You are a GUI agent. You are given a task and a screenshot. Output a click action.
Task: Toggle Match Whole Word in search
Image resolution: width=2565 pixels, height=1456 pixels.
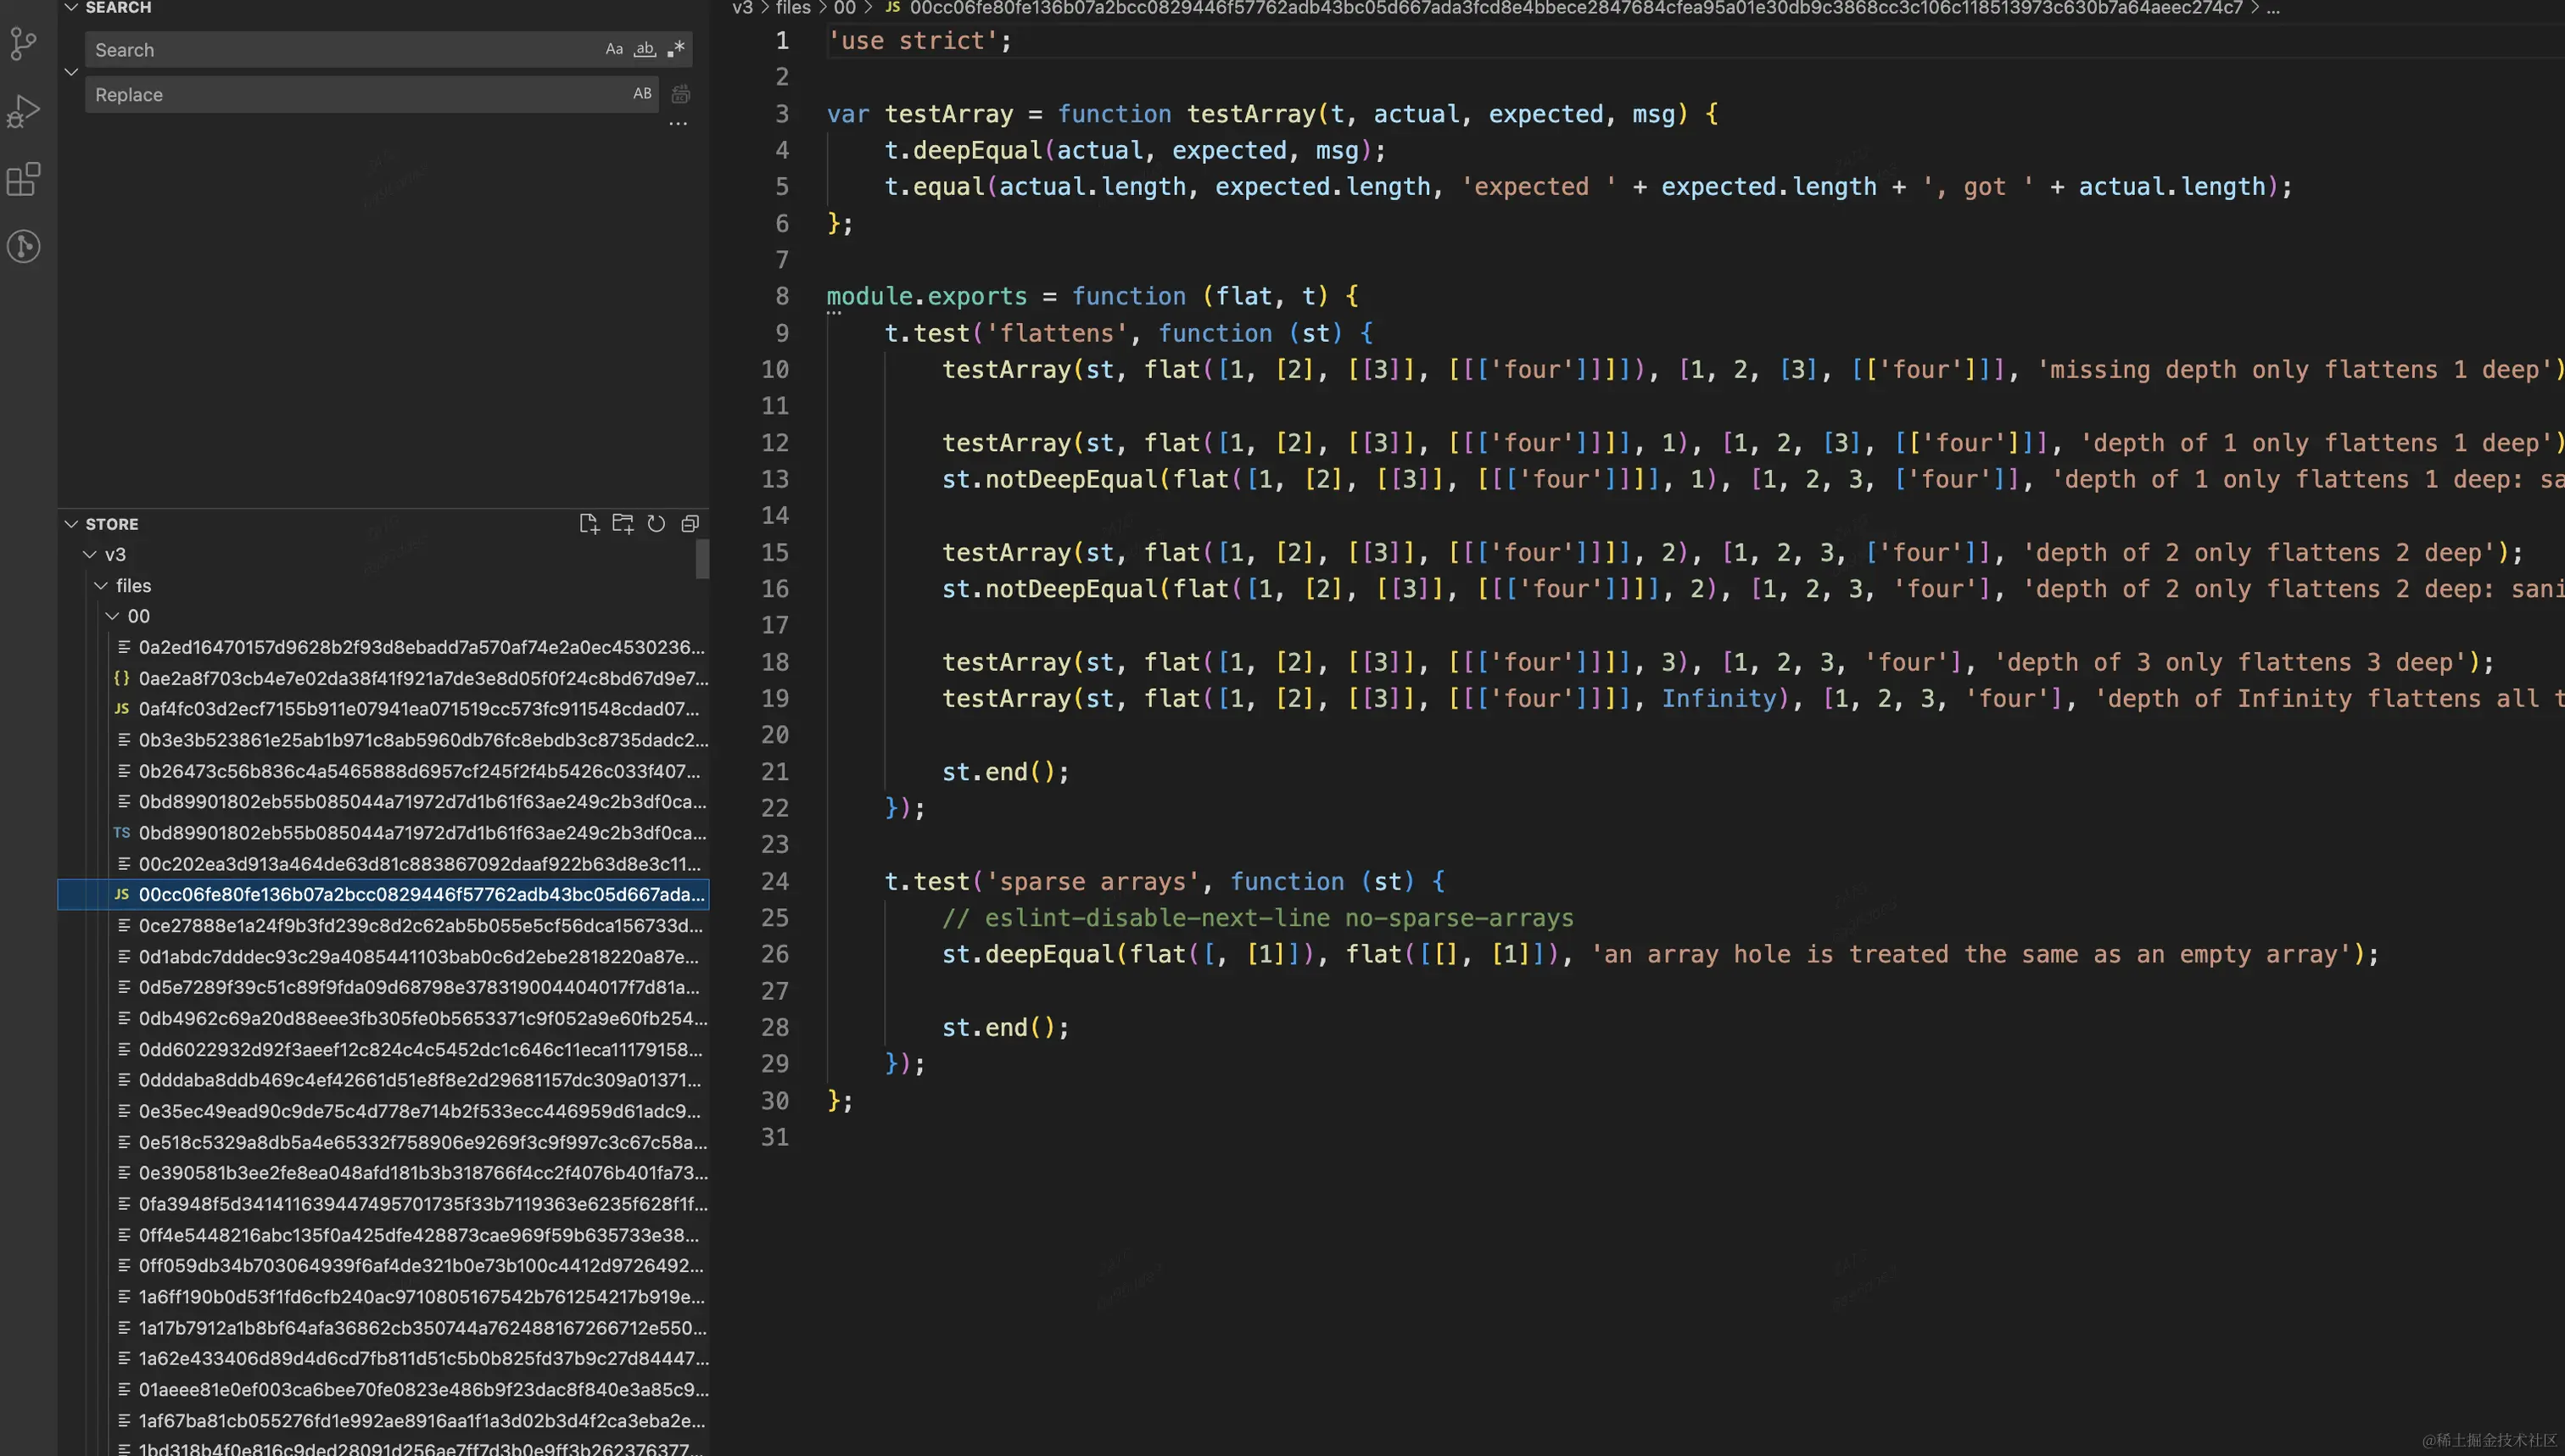645,49
